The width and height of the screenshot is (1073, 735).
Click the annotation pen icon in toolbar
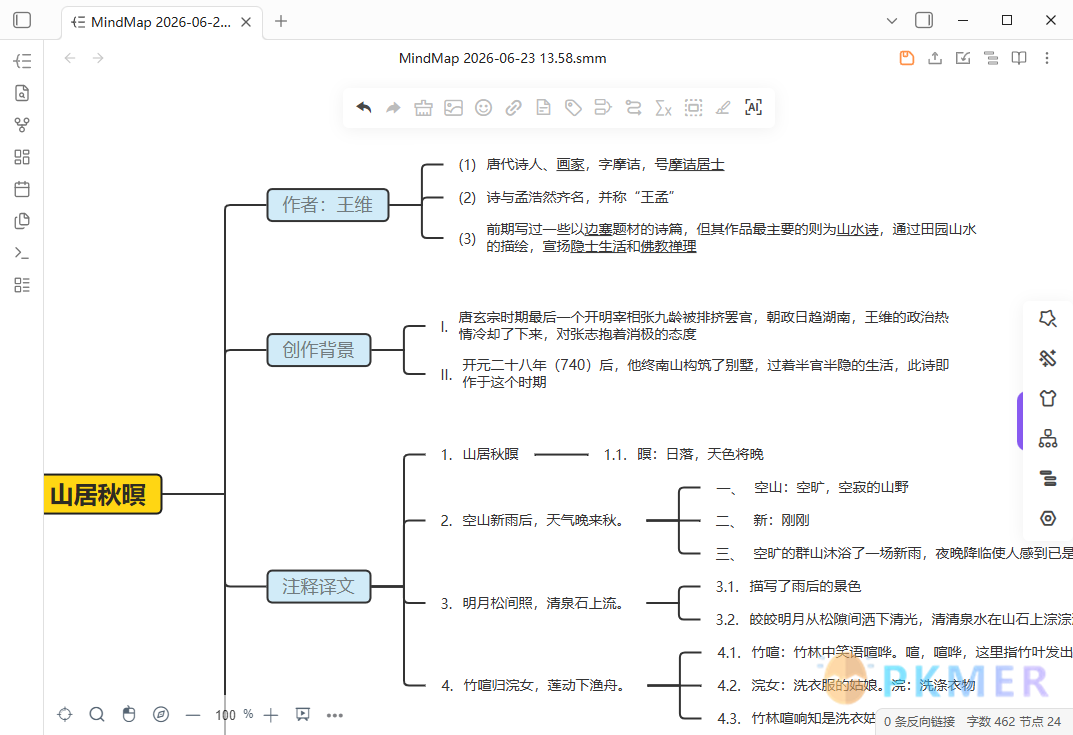[x=723, y=107]
